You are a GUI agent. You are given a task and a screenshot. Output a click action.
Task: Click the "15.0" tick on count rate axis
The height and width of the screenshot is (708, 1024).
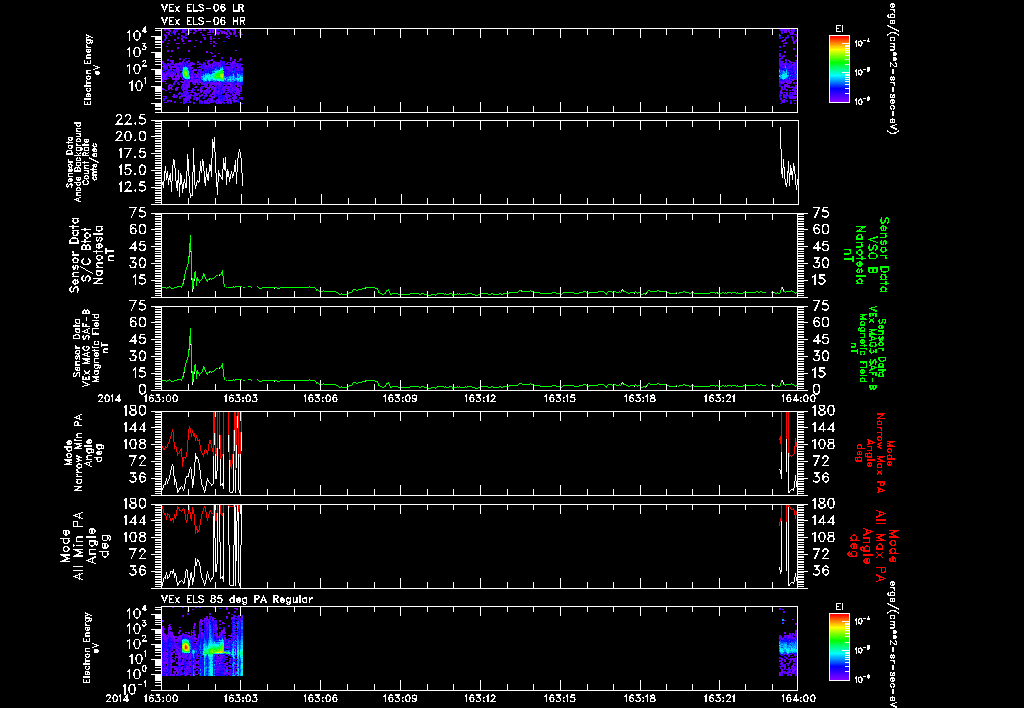[133, 170]
